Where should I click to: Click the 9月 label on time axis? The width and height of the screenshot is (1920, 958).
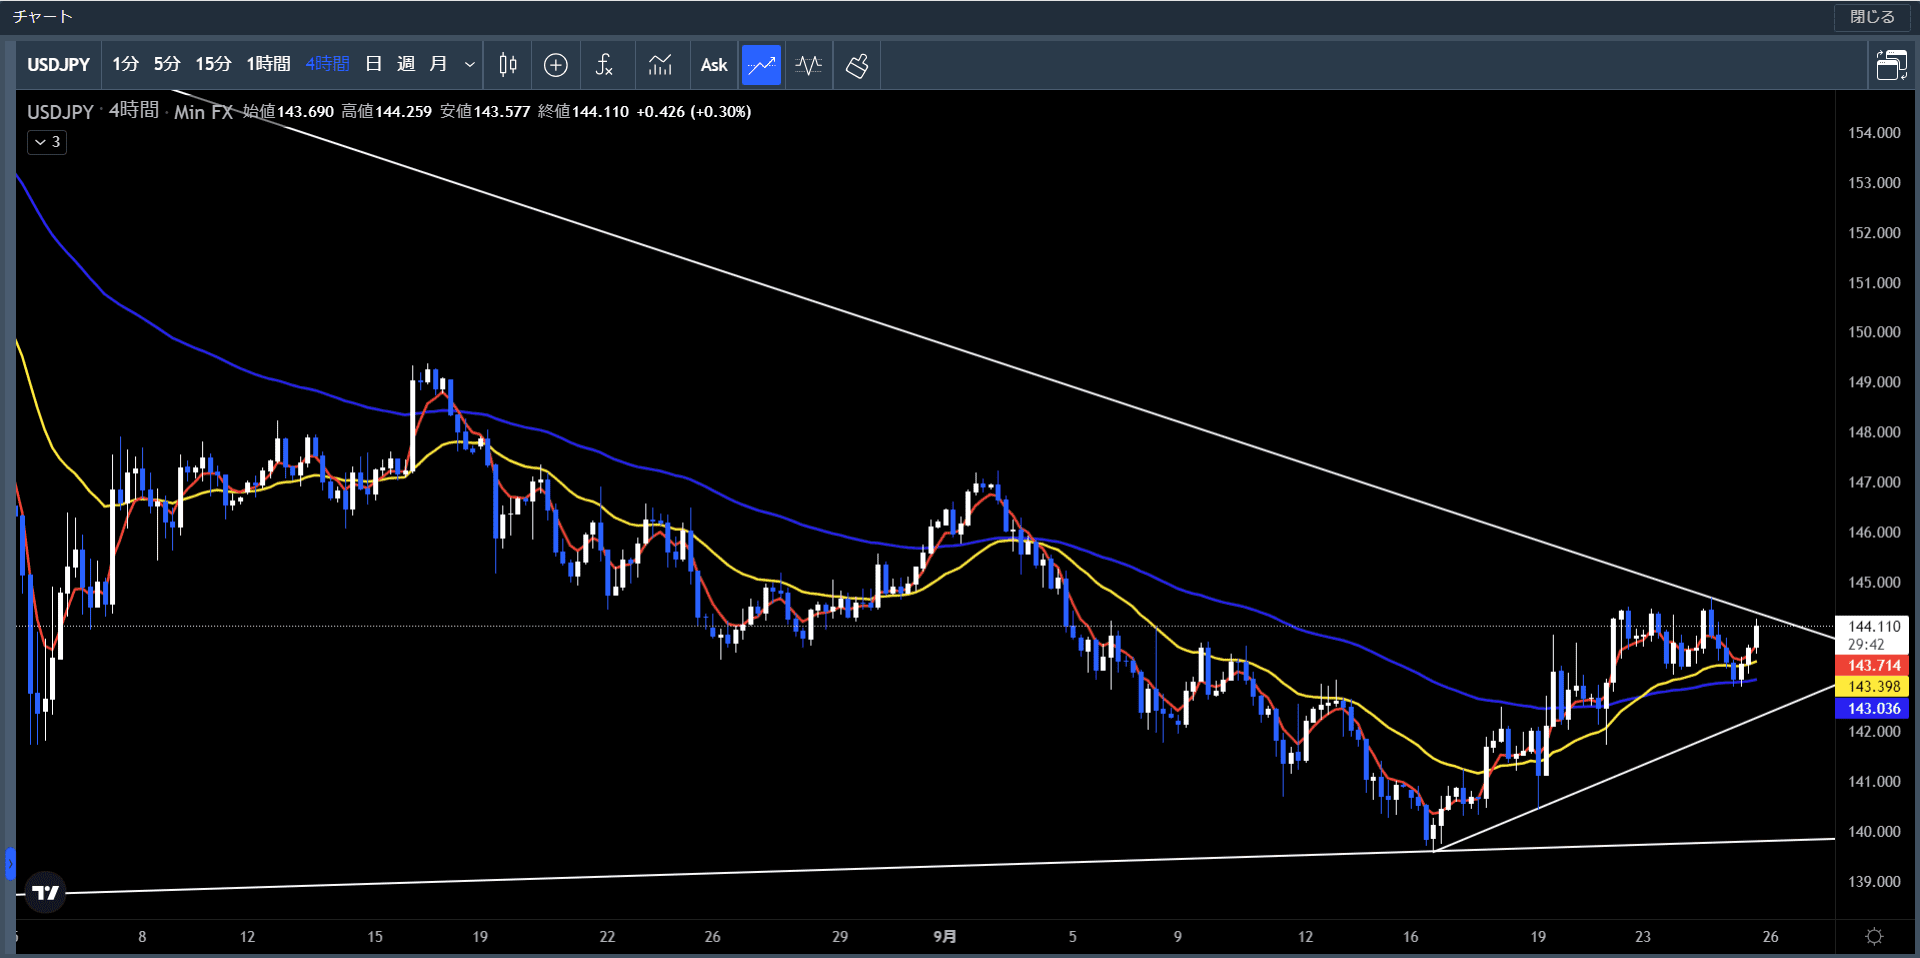click(x=945, y=937)
